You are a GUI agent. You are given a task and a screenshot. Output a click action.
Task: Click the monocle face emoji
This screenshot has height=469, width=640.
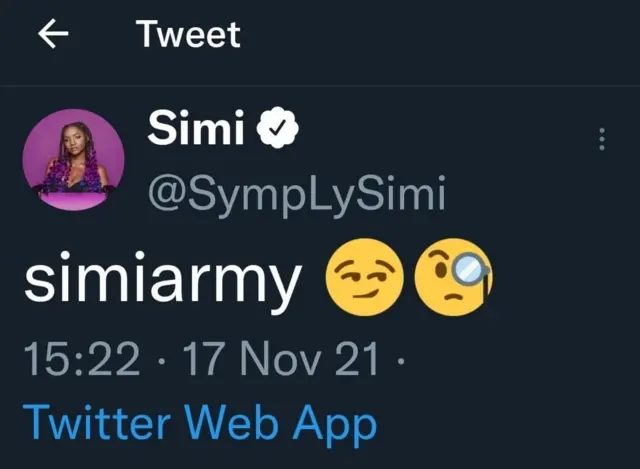tap(451, 281)
